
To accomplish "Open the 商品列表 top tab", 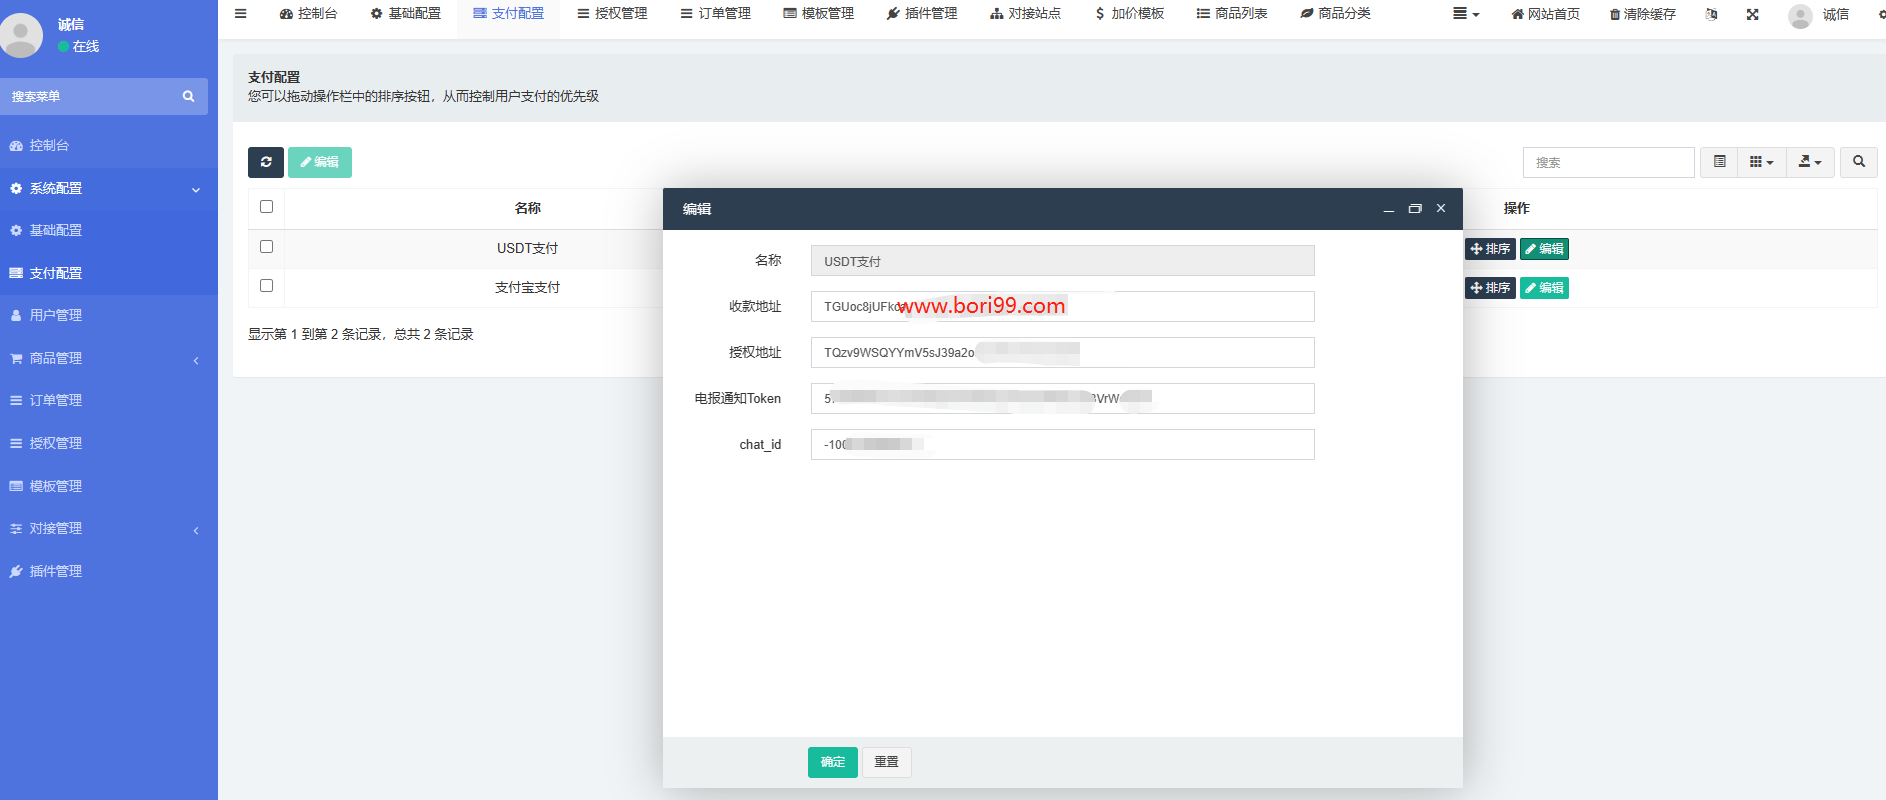I will (x=1232, y=14).
